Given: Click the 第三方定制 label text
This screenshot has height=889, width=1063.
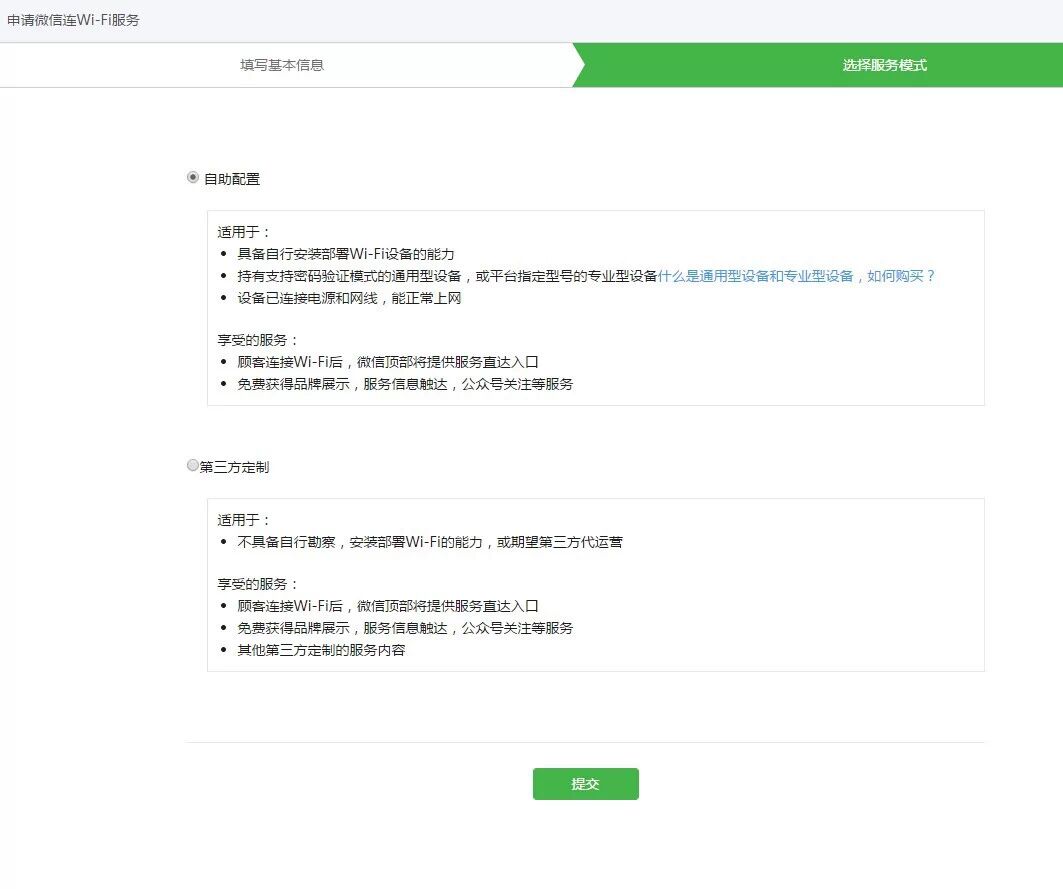Looking at the screenshot, I should coord(235,467).
